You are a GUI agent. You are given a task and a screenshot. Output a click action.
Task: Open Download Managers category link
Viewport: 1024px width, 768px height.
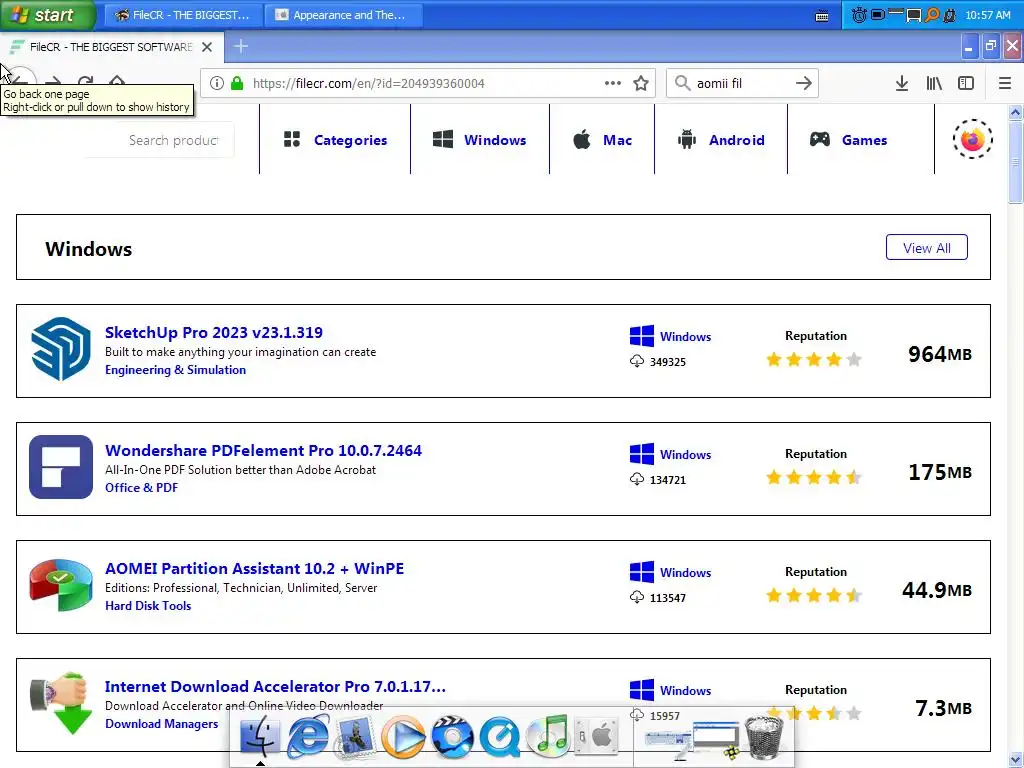(162, 724)
